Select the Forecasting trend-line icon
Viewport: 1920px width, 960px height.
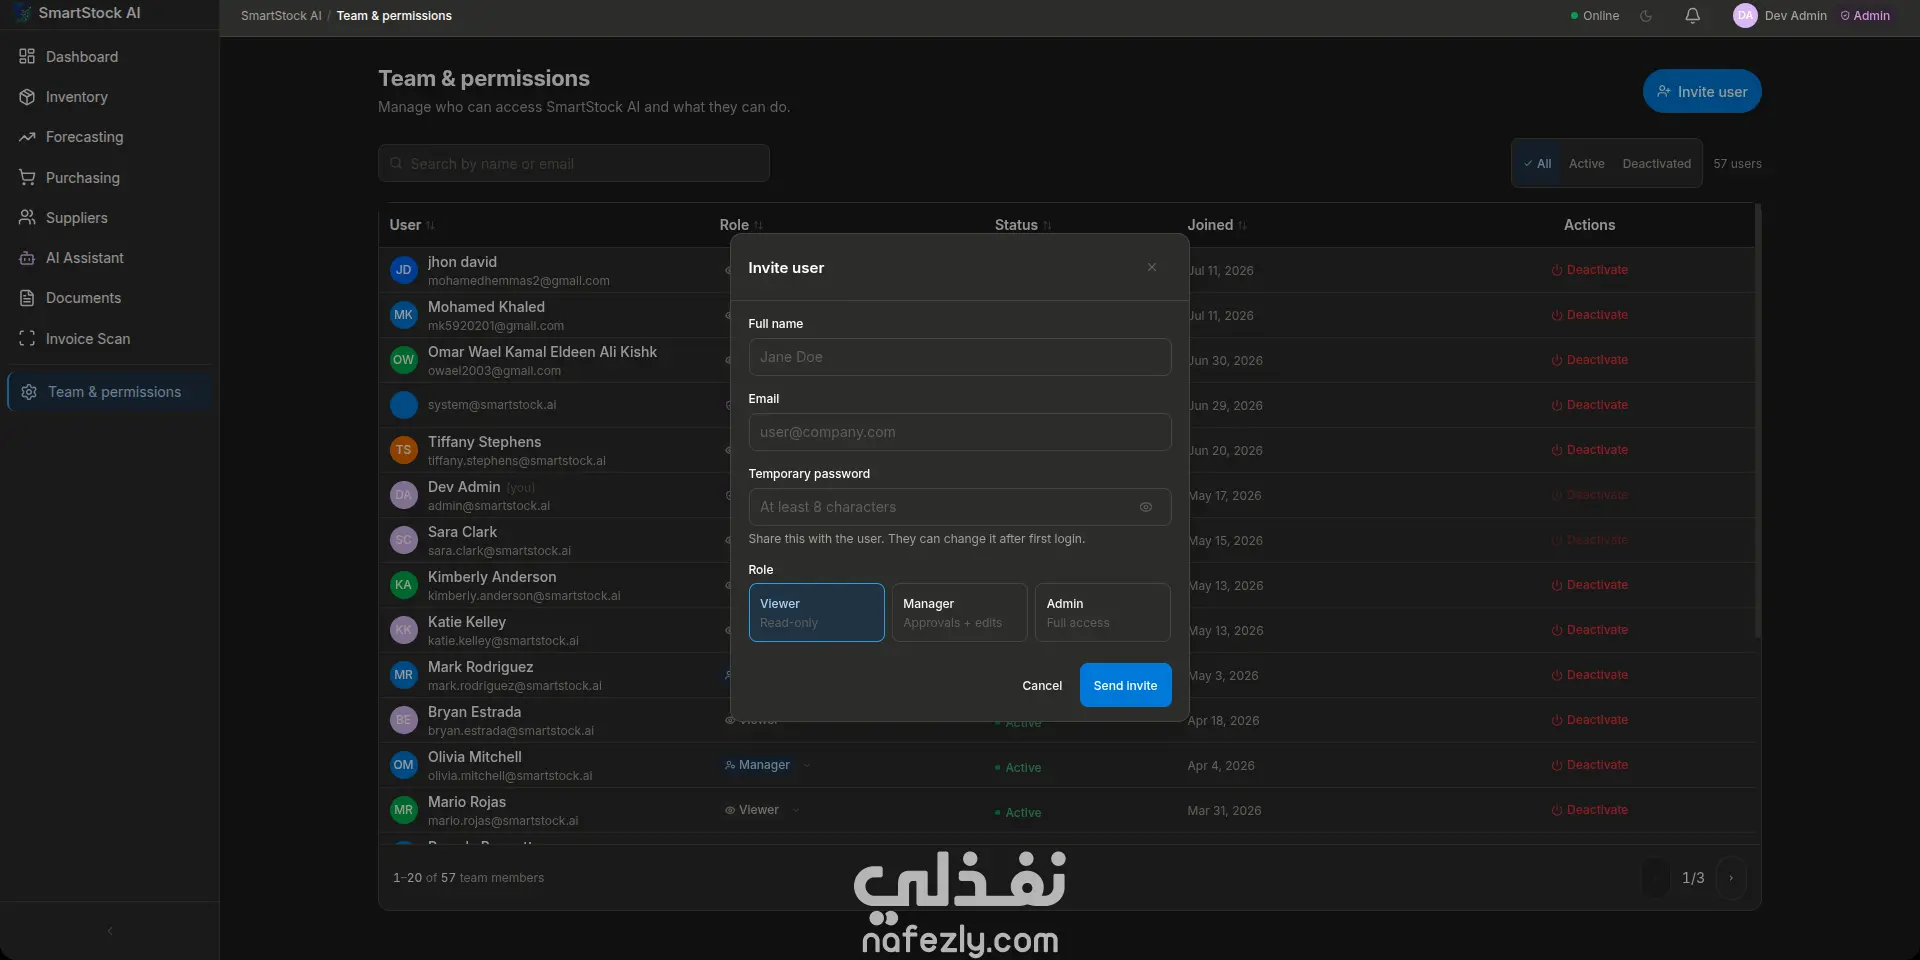point(27,137)
